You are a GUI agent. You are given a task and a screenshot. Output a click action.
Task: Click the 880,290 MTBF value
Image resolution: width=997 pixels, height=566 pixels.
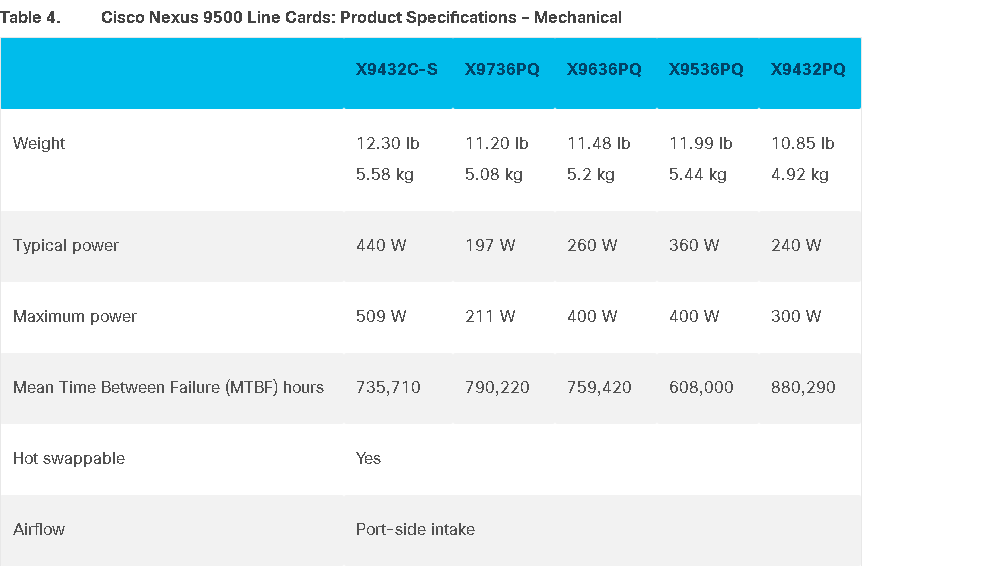(803, 387)
